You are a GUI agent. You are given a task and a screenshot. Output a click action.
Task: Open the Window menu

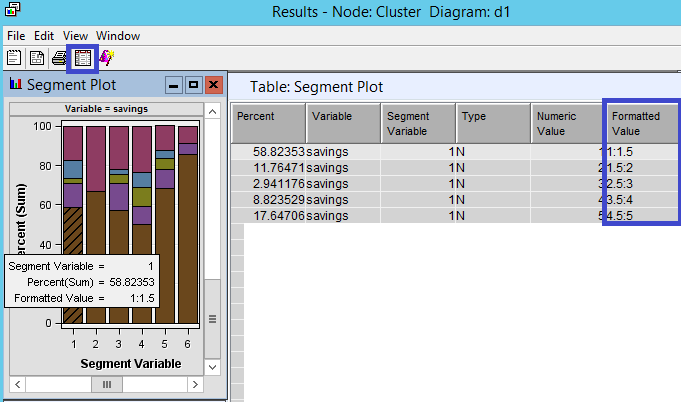[x=118, y=36]
